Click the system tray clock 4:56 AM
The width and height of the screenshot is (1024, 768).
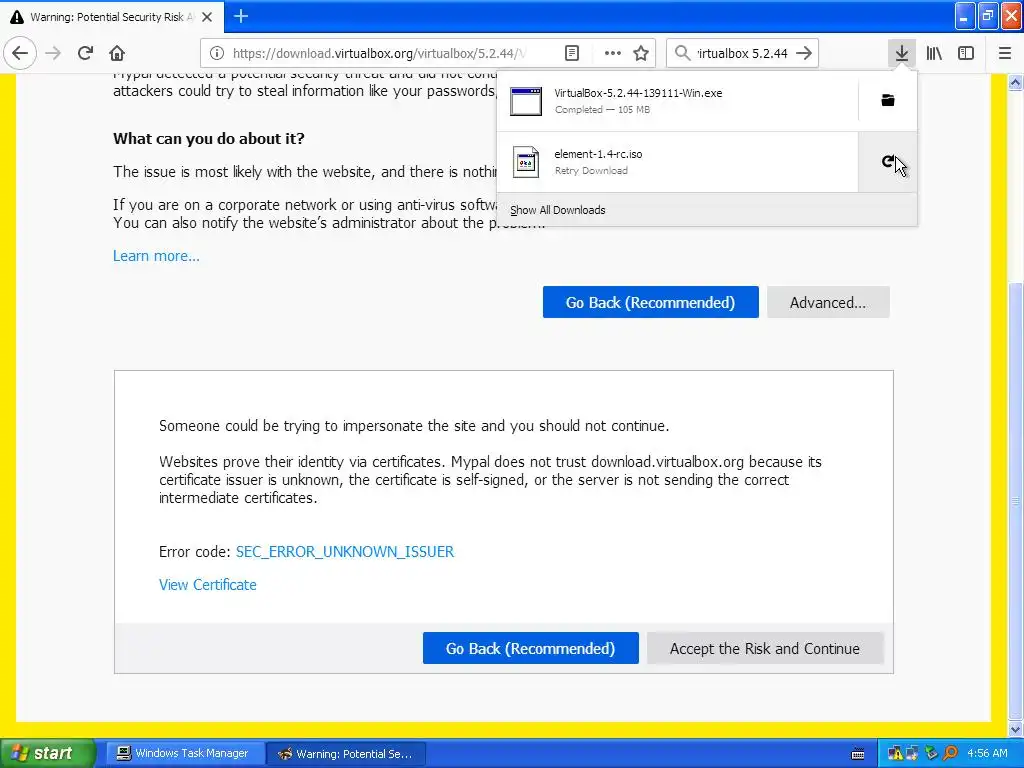coord(987,753)
